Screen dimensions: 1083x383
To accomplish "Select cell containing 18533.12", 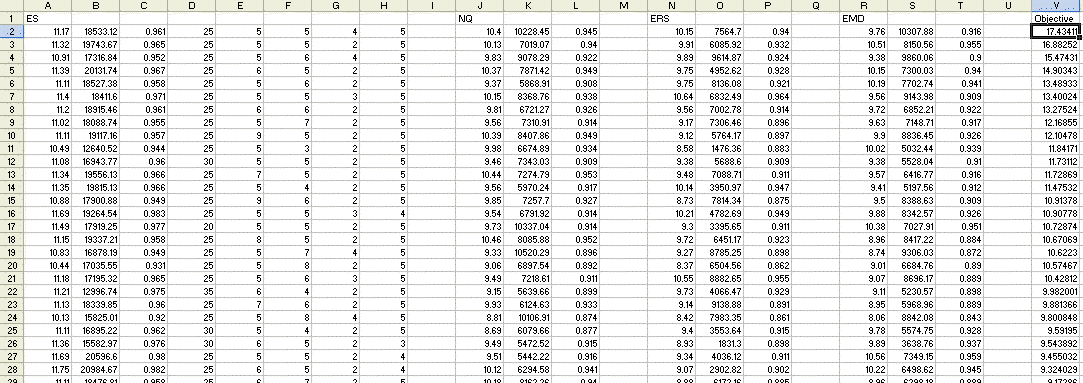I will click(95, 32).
